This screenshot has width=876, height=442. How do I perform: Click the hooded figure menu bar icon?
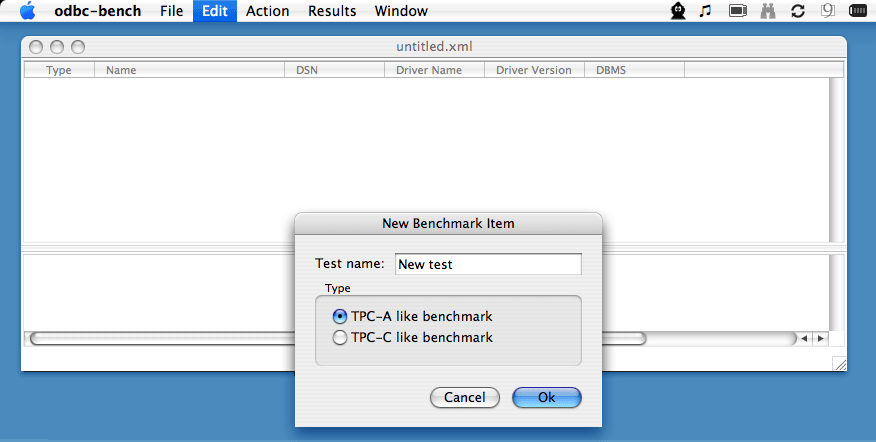[x=678, y=11]
